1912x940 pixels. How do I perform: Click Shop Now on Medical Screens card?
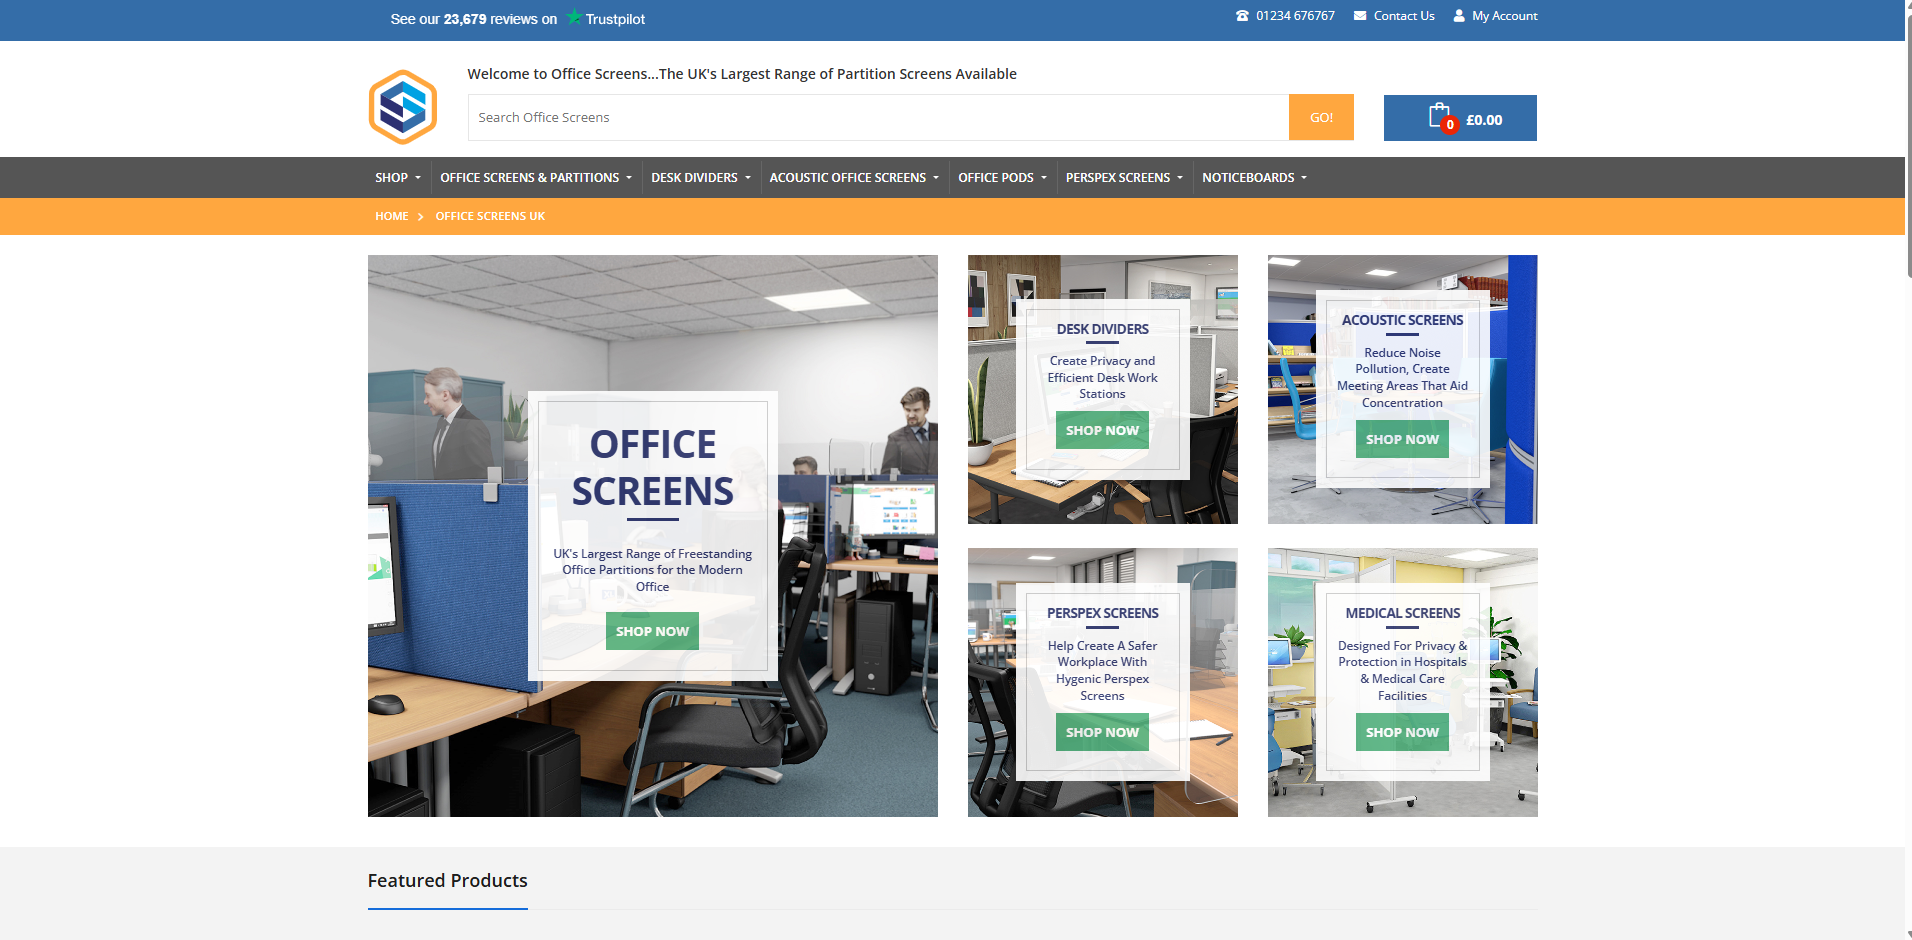click(x=1402, y=732)
